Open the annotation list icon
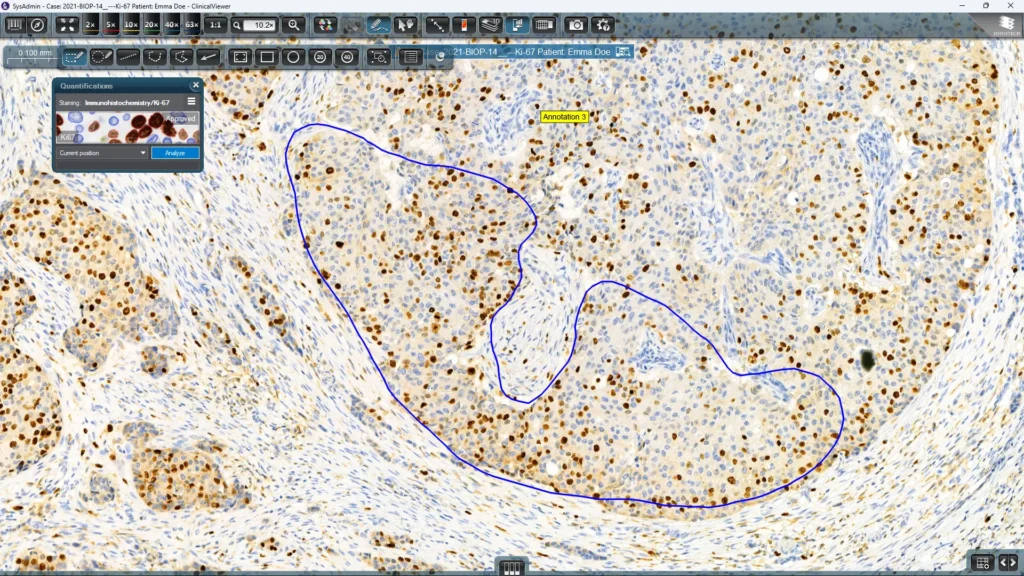This screenshot has width=1024, height=576. tap(411, 57)
